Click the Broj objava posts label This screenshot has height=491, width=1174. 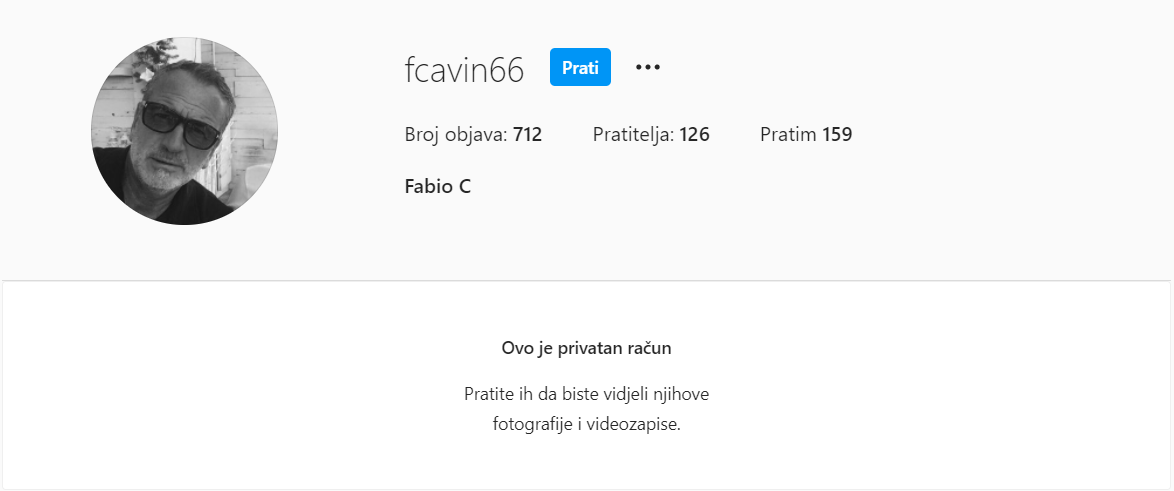[x=457, y=135]
